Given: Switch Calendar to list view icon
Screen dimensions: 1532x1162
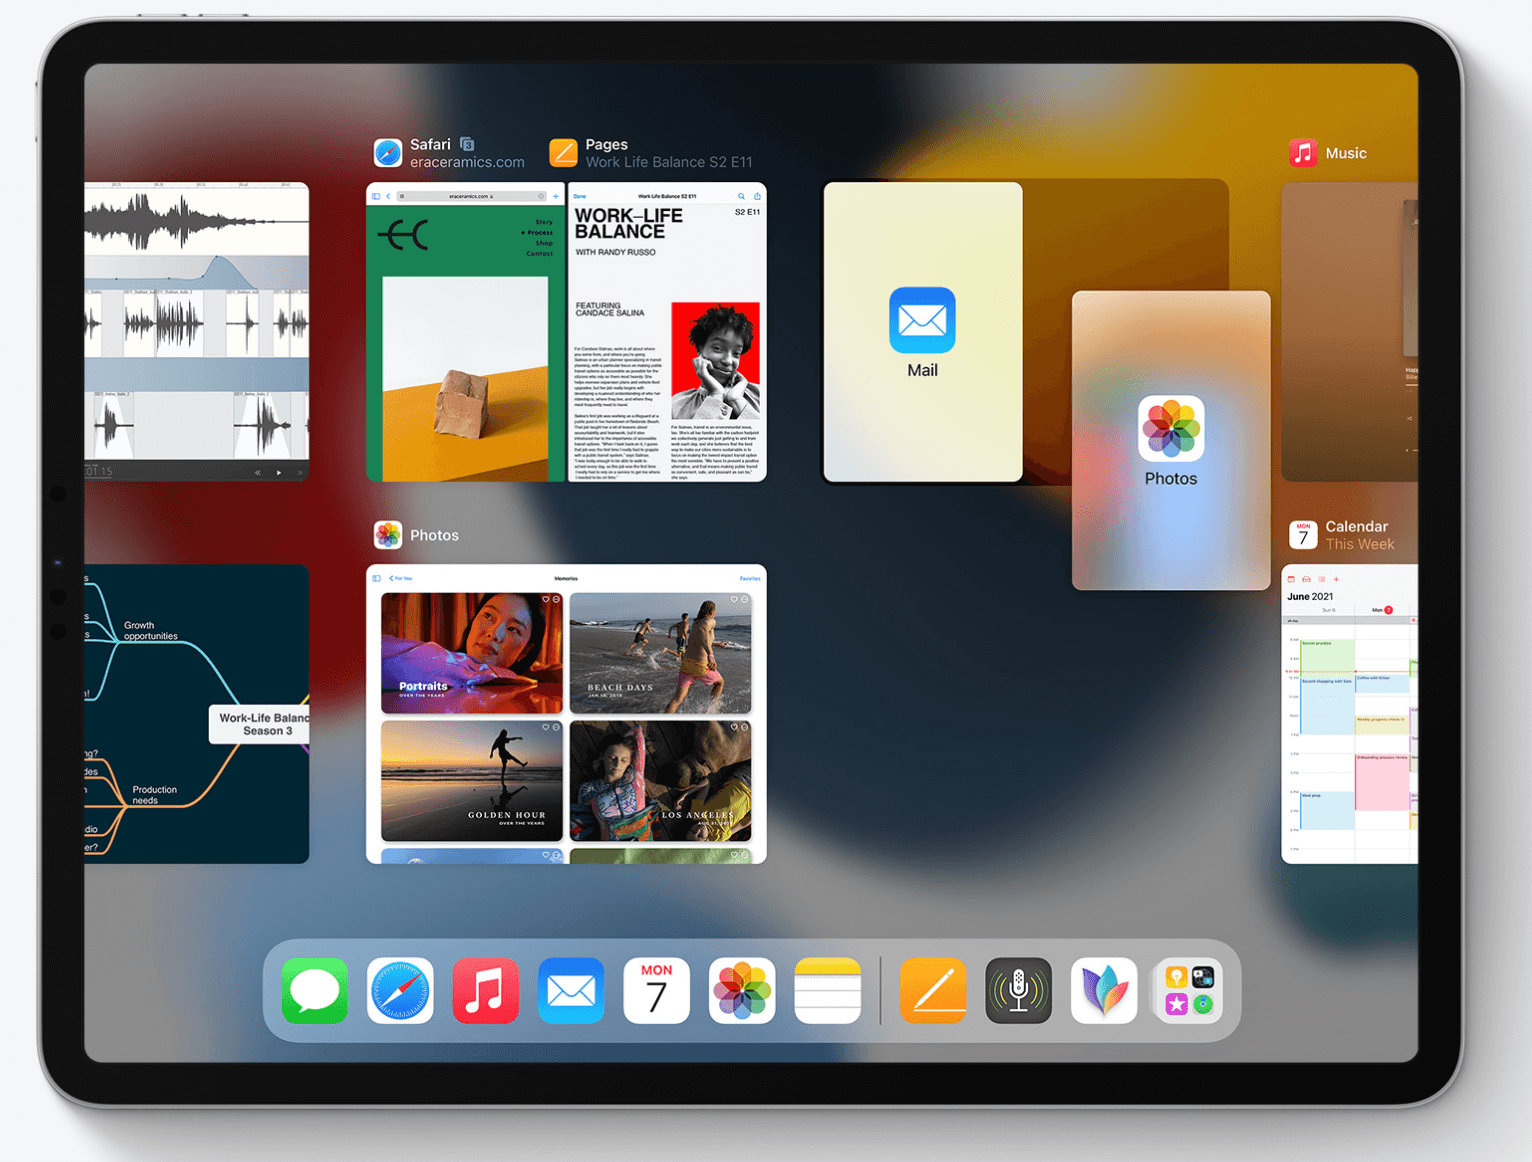Looking at the screenshot, I should pyautogui.click(x=1322, y=579).
